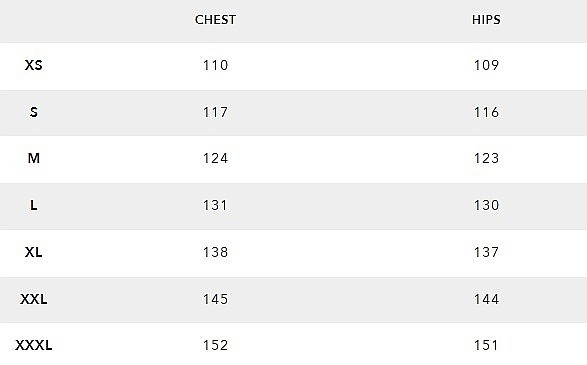Click chest value 124 for M
Screen dimensions: 587x365
click(215, 158)
